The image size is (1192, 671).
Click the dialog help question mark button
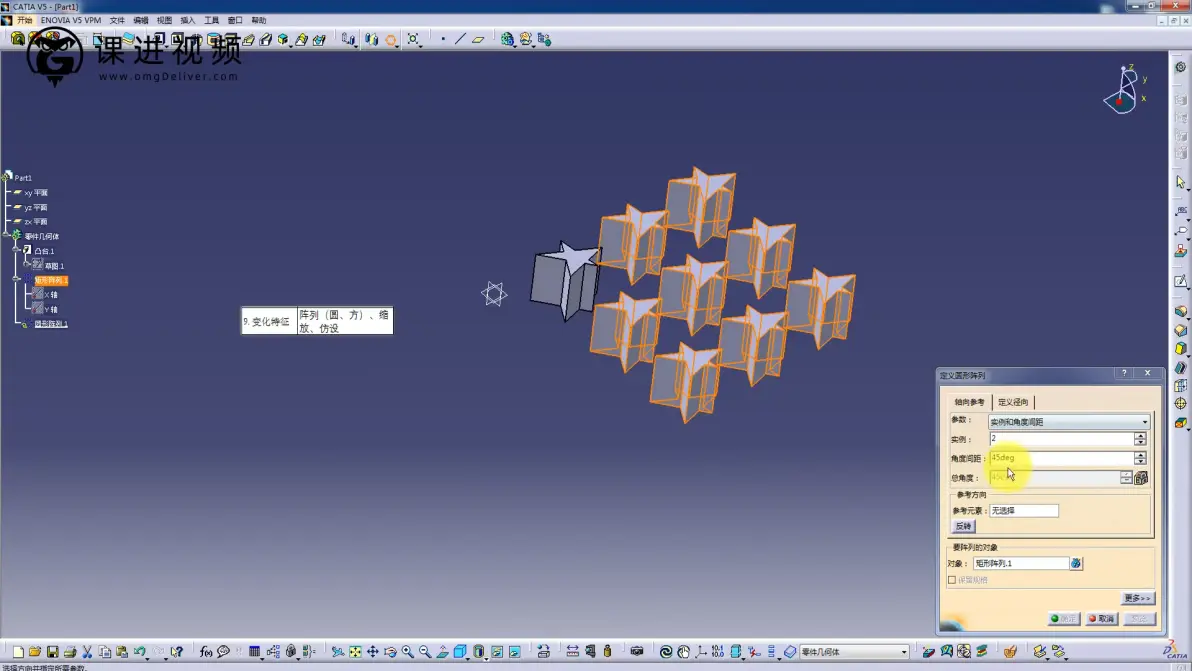tap(1124, 373)
